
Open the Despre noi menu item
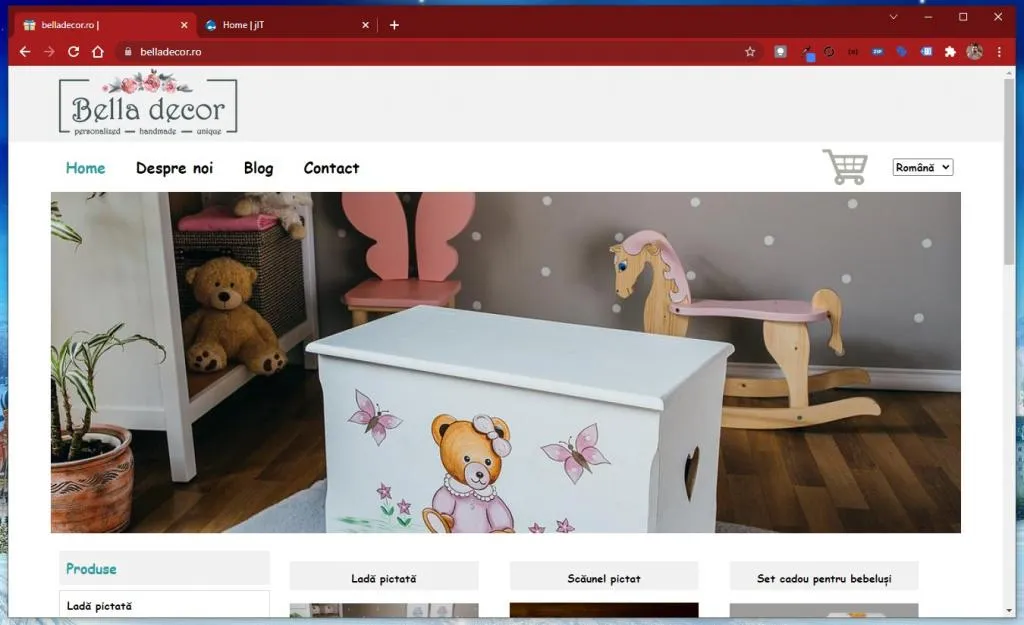(x=174, y=168)
